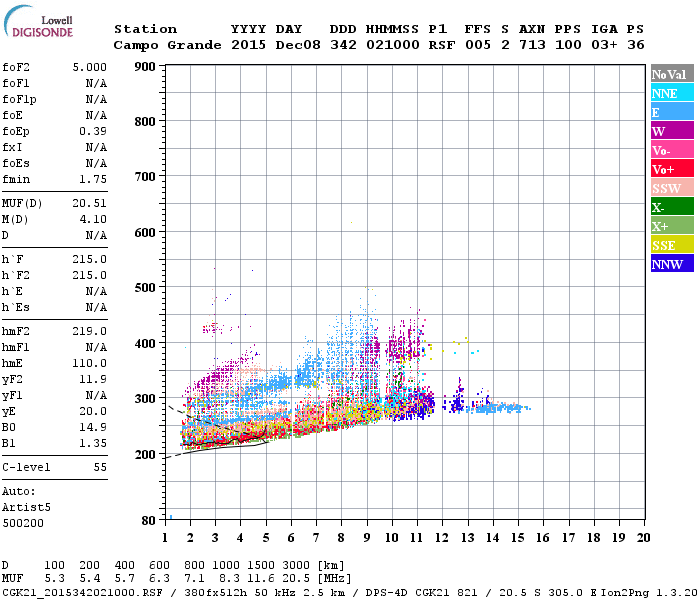Click the C-level value 55
The width and height of the screenshot is (700, 600).
[100, 467]
